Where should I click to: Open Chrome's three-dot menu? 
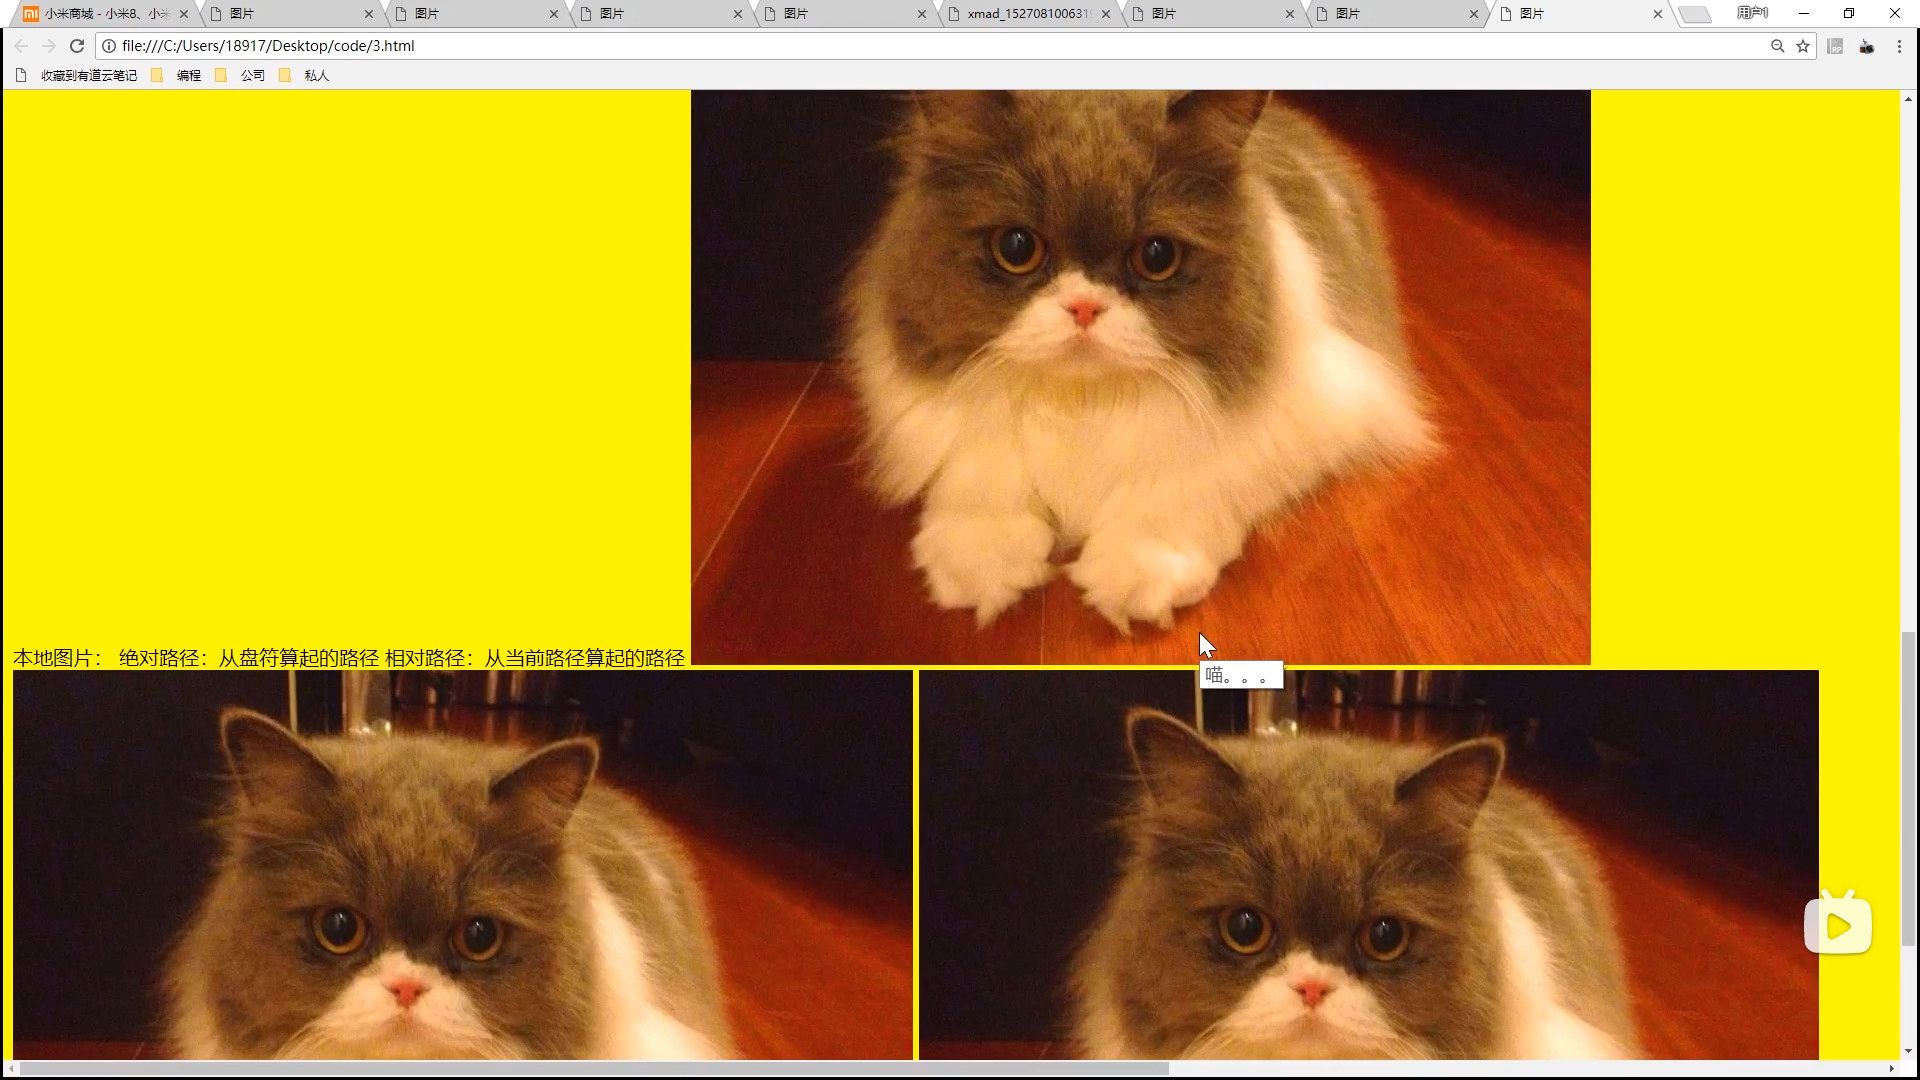[1899, 46]
